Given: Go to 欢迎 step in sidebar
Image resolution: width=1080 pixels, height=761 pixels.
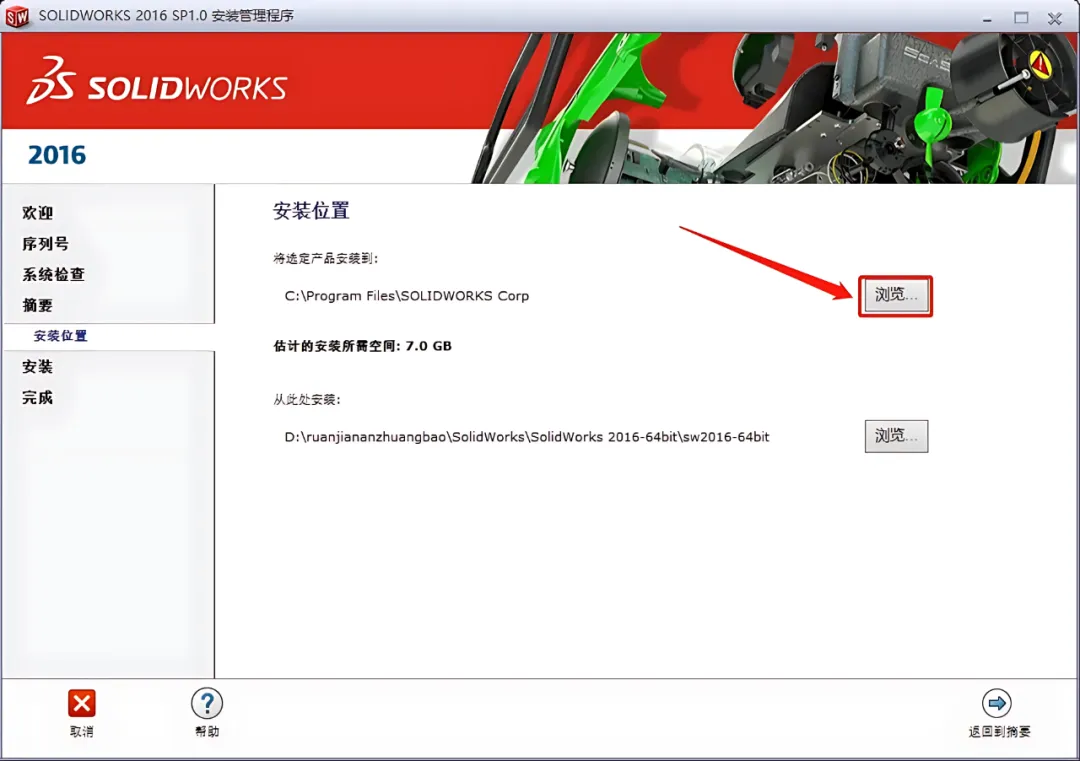Looking at the screenshot, I should pos(38,213).
